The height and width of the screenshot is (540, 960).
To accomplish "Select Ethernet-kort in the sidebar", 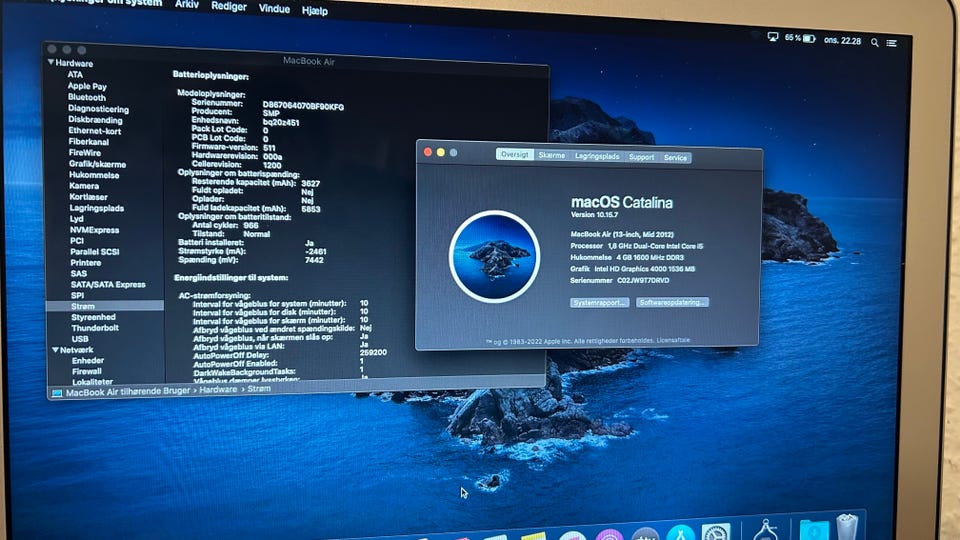I will click(x=94, y=130).
